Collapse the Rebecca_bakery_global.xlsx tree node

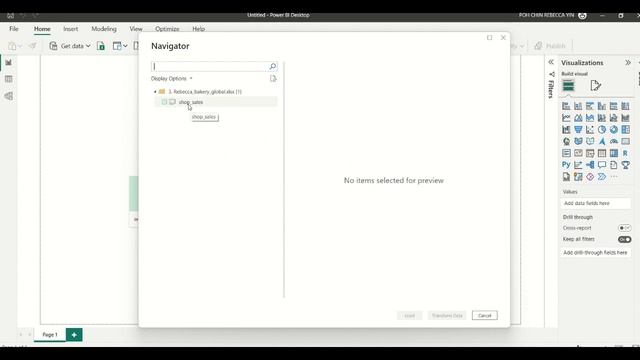pyautogui.click(x=155, y=92)
